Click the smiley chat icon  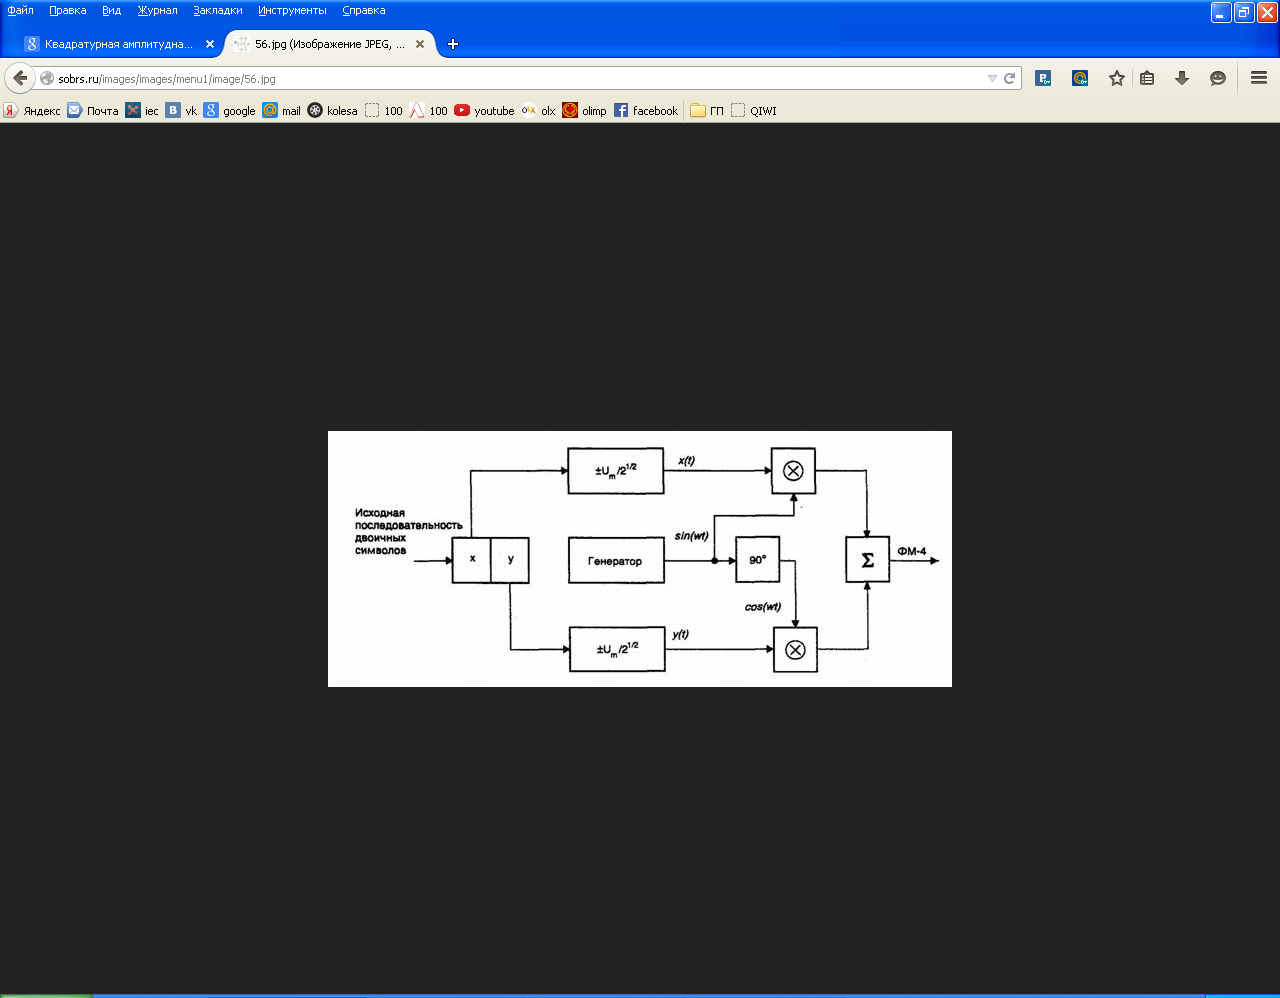(x=1218, y=78)
